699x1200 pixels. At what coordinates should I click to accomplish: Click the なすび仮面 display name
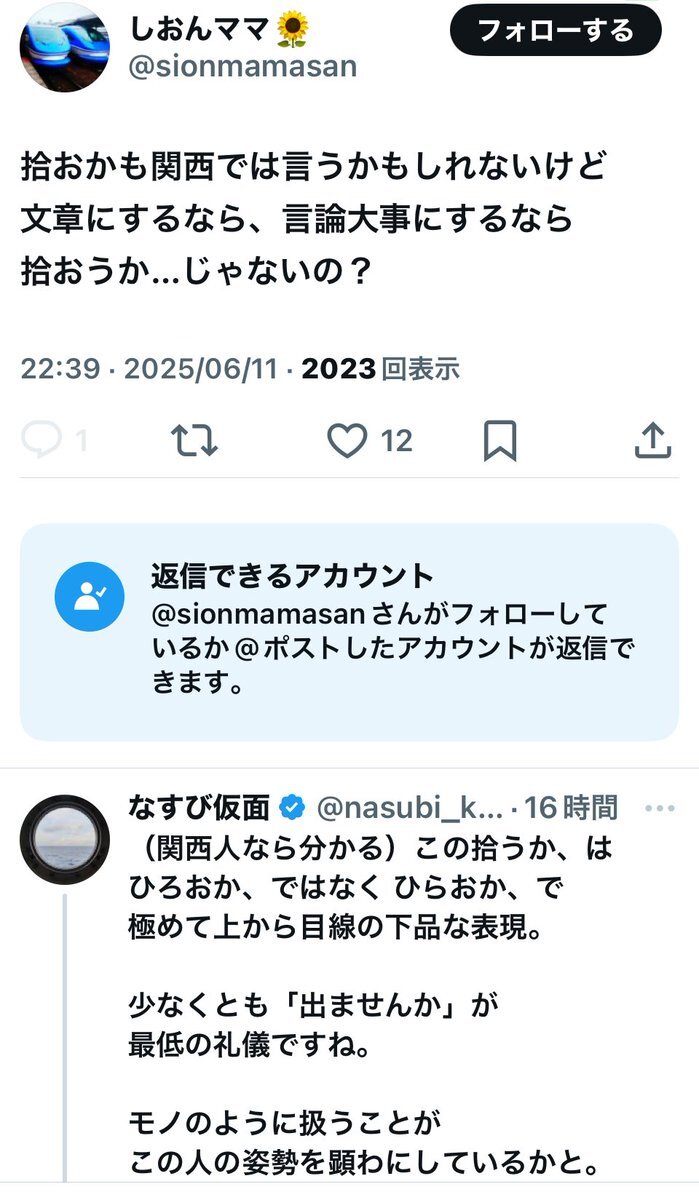[199, 806]
